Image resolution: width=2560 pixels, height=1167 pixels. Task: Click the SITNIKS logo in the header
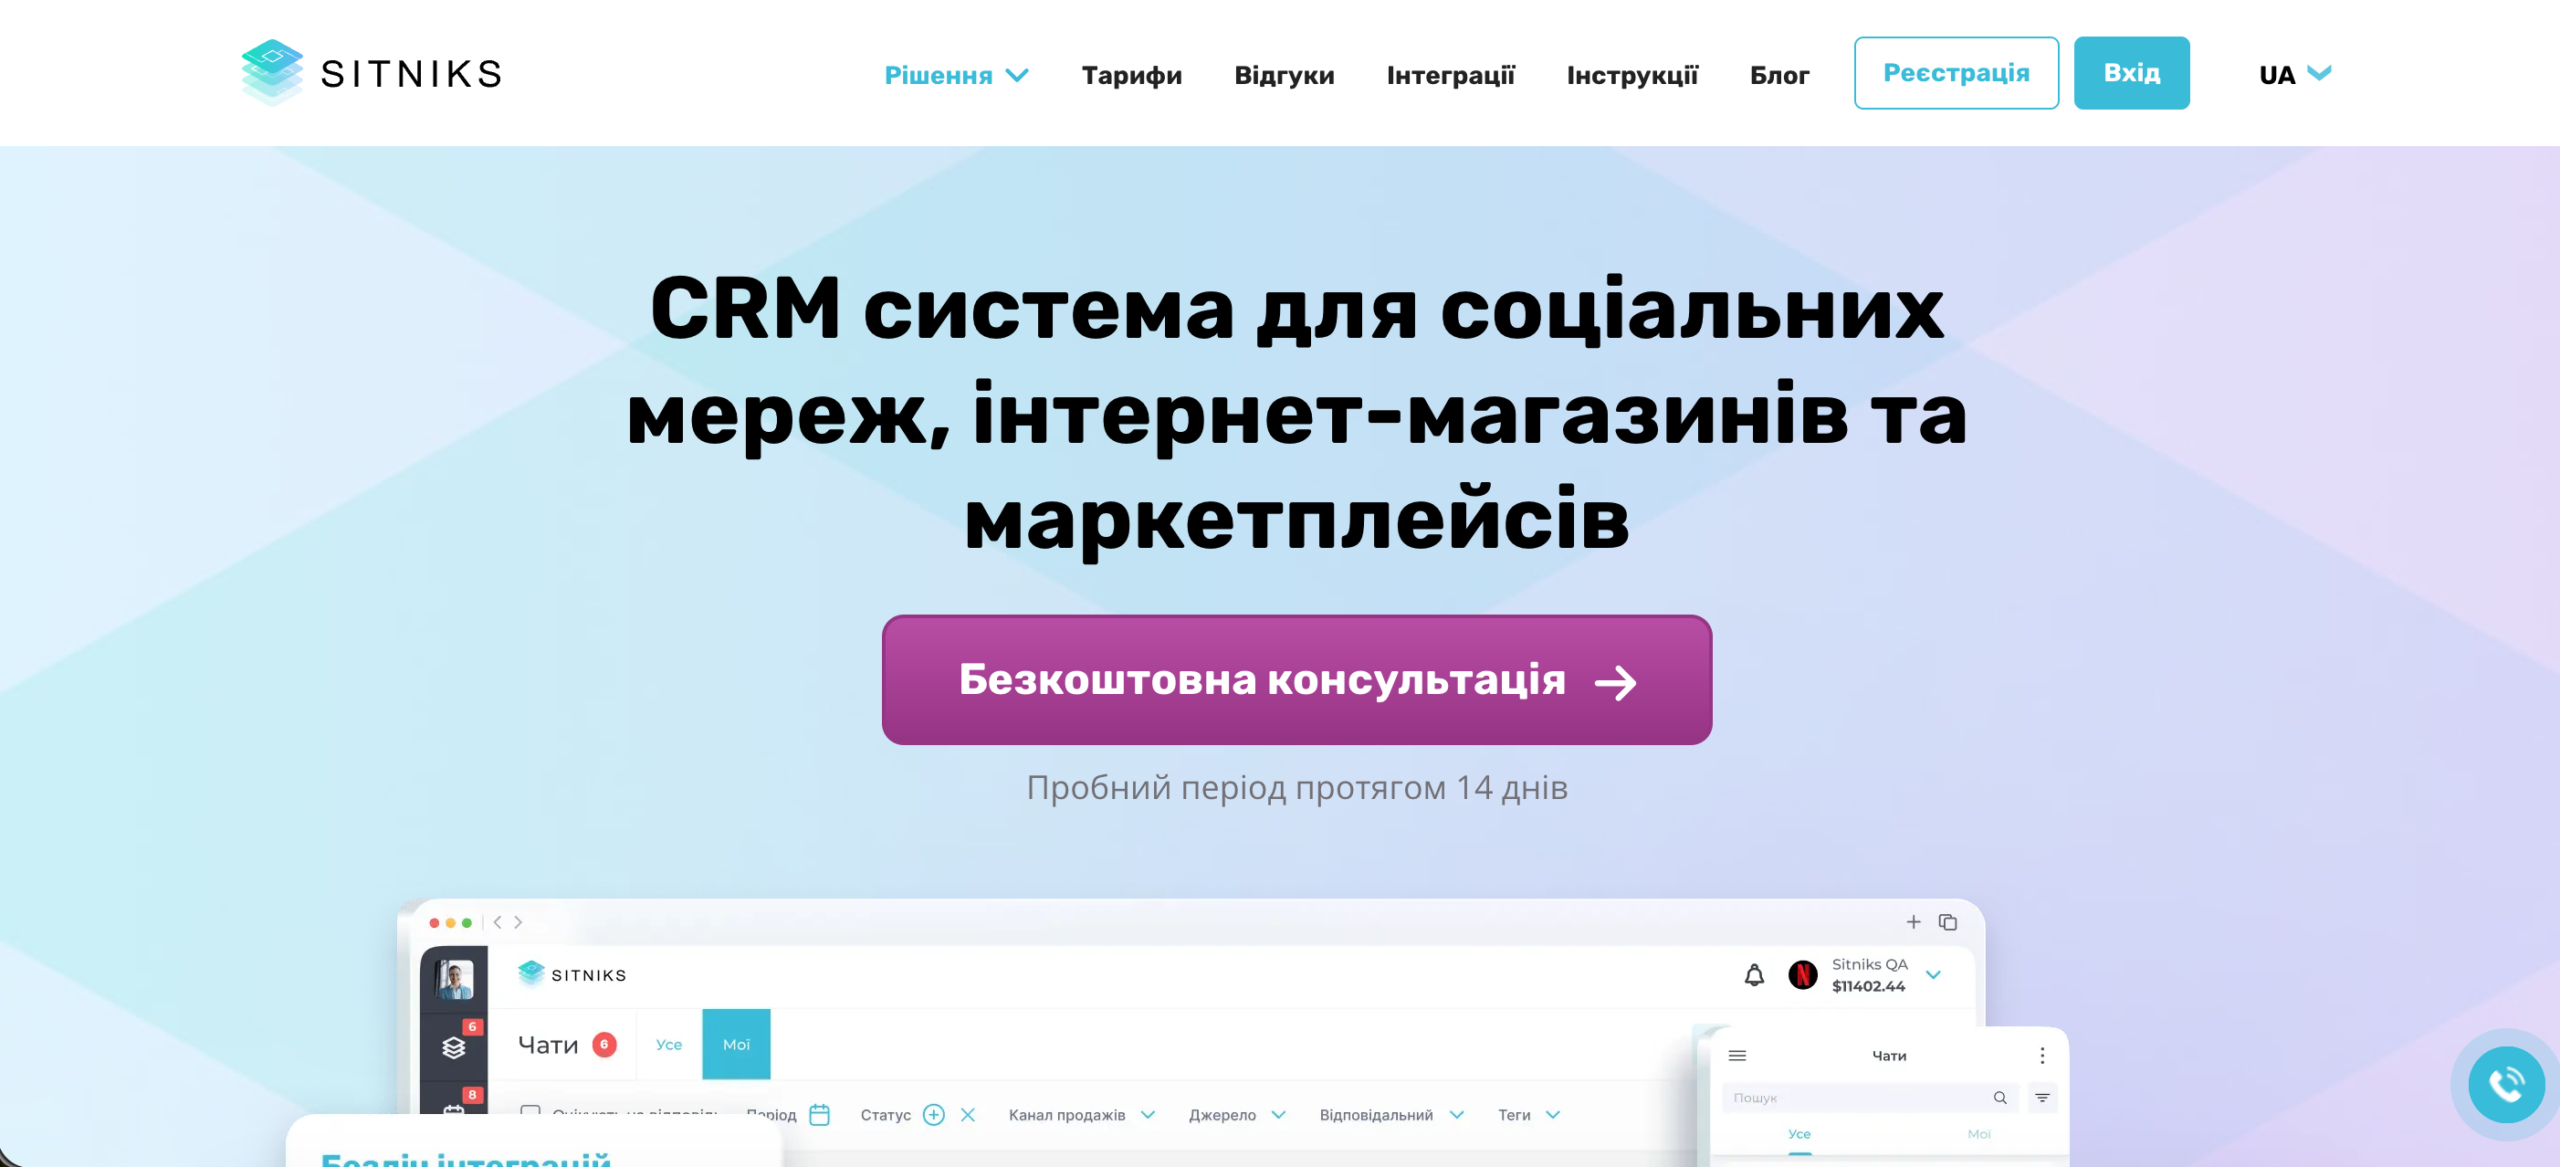click(x=371, y=73)
